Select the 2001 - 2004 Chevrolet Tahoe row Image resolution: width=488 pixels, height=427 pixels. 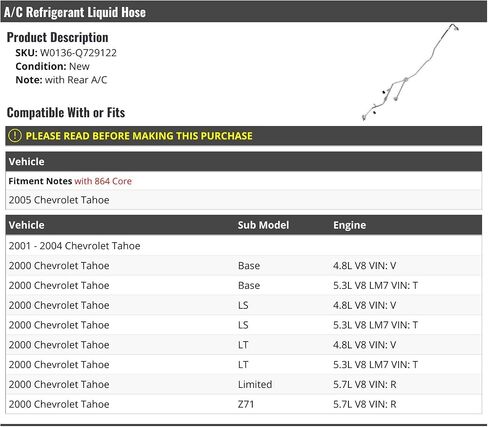(244, 246)
